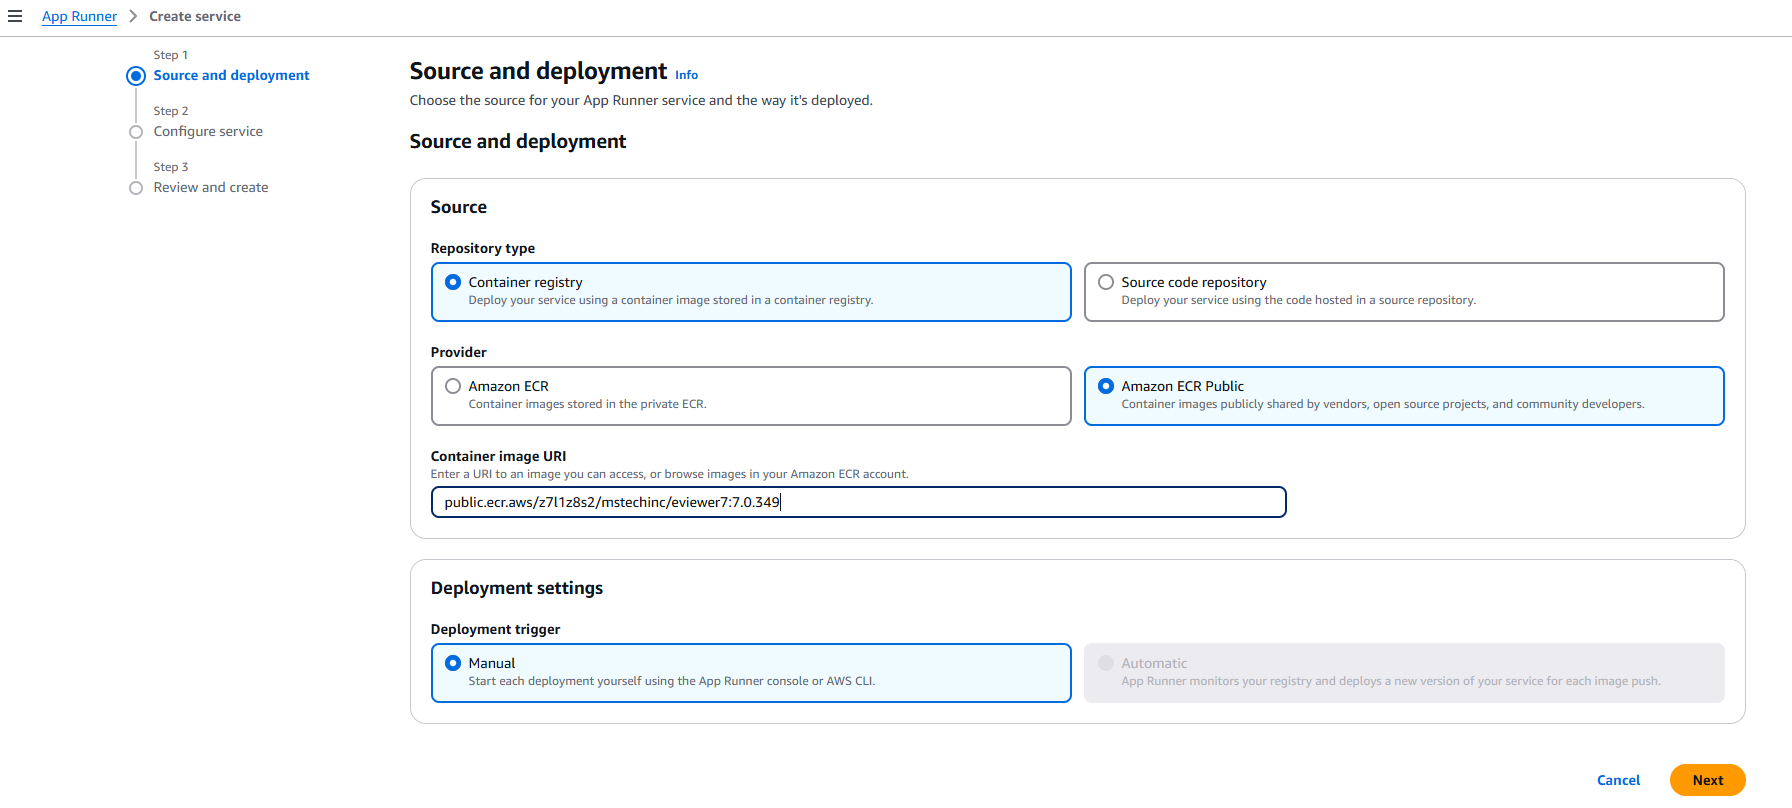Open the hamburger navigation menu
The width and height of the screenshot is (1792, 808).
[15, 16]
